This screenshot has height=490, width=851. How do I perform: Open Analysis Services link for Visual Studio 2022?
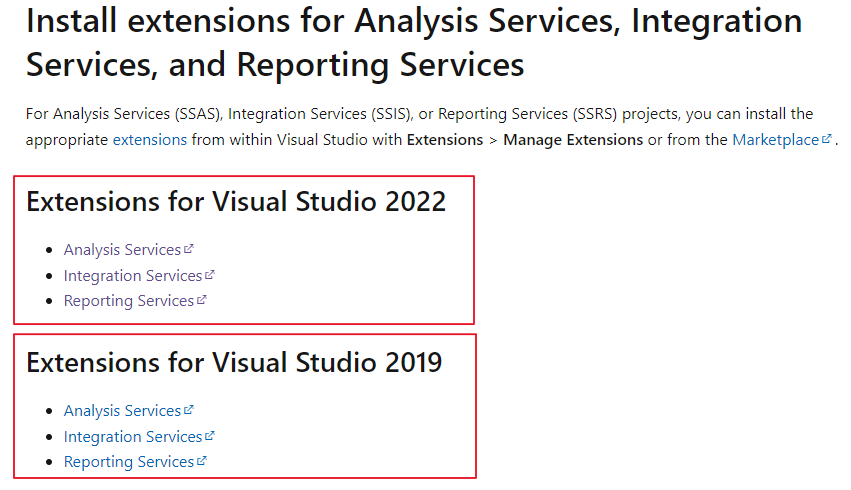point(122,250)
